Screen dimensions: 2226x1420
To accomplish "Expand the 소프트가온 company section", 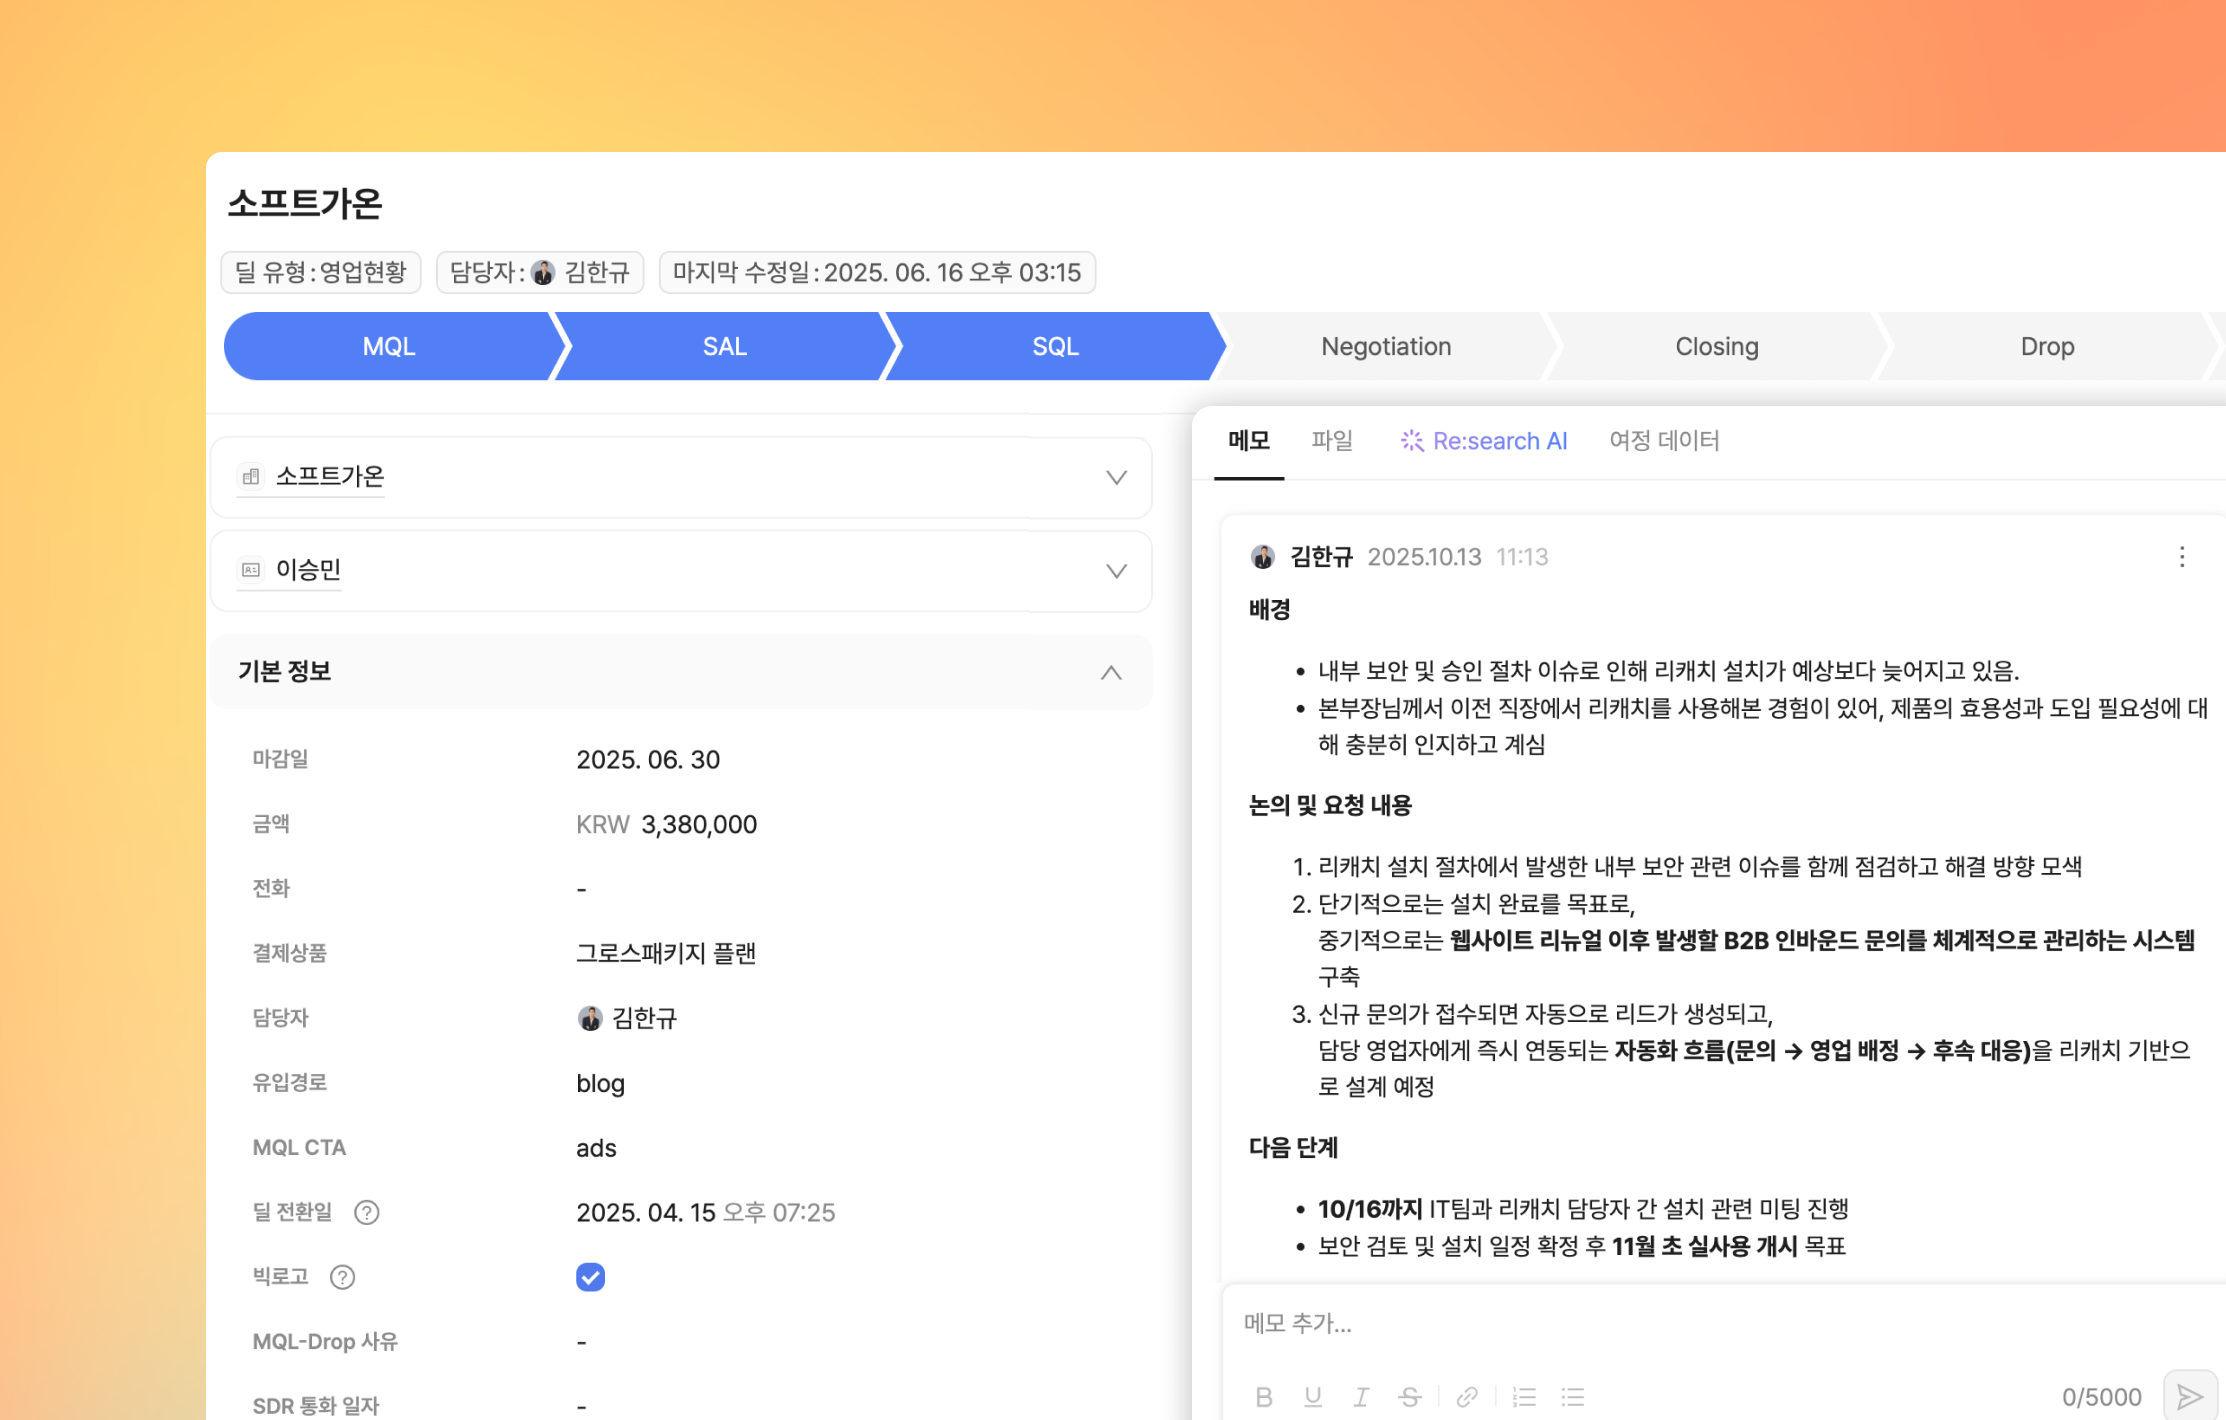I will pos(1116,478).
